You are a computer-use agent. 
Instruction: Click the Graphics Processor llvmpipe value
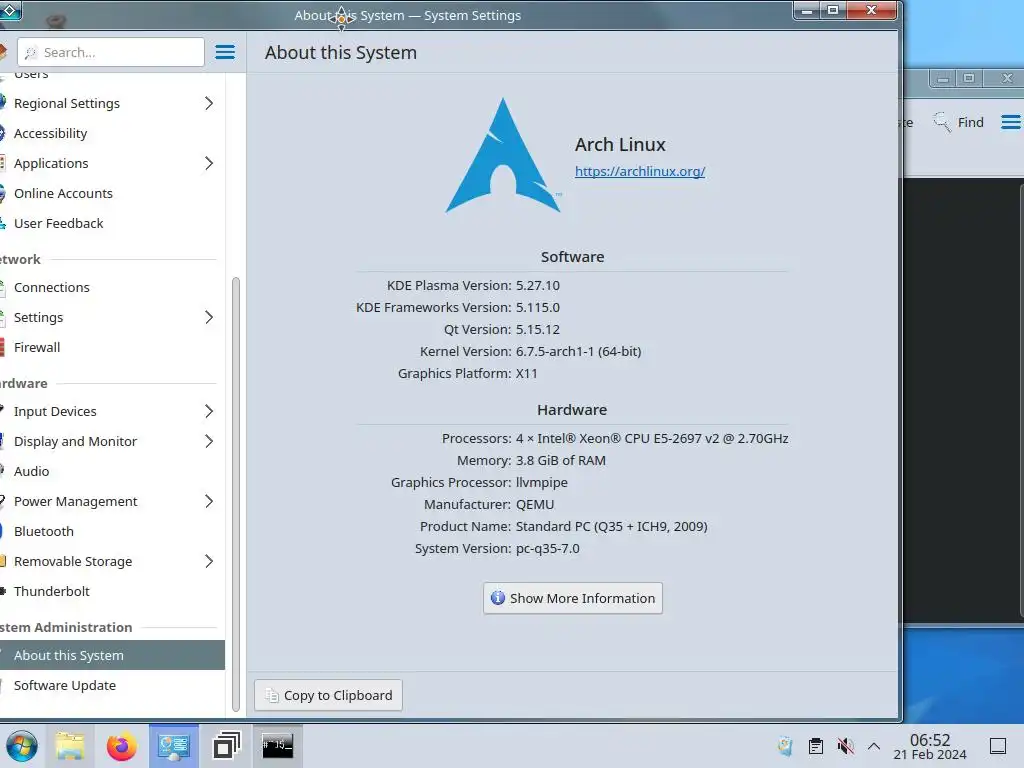click(x=541, y=483)
